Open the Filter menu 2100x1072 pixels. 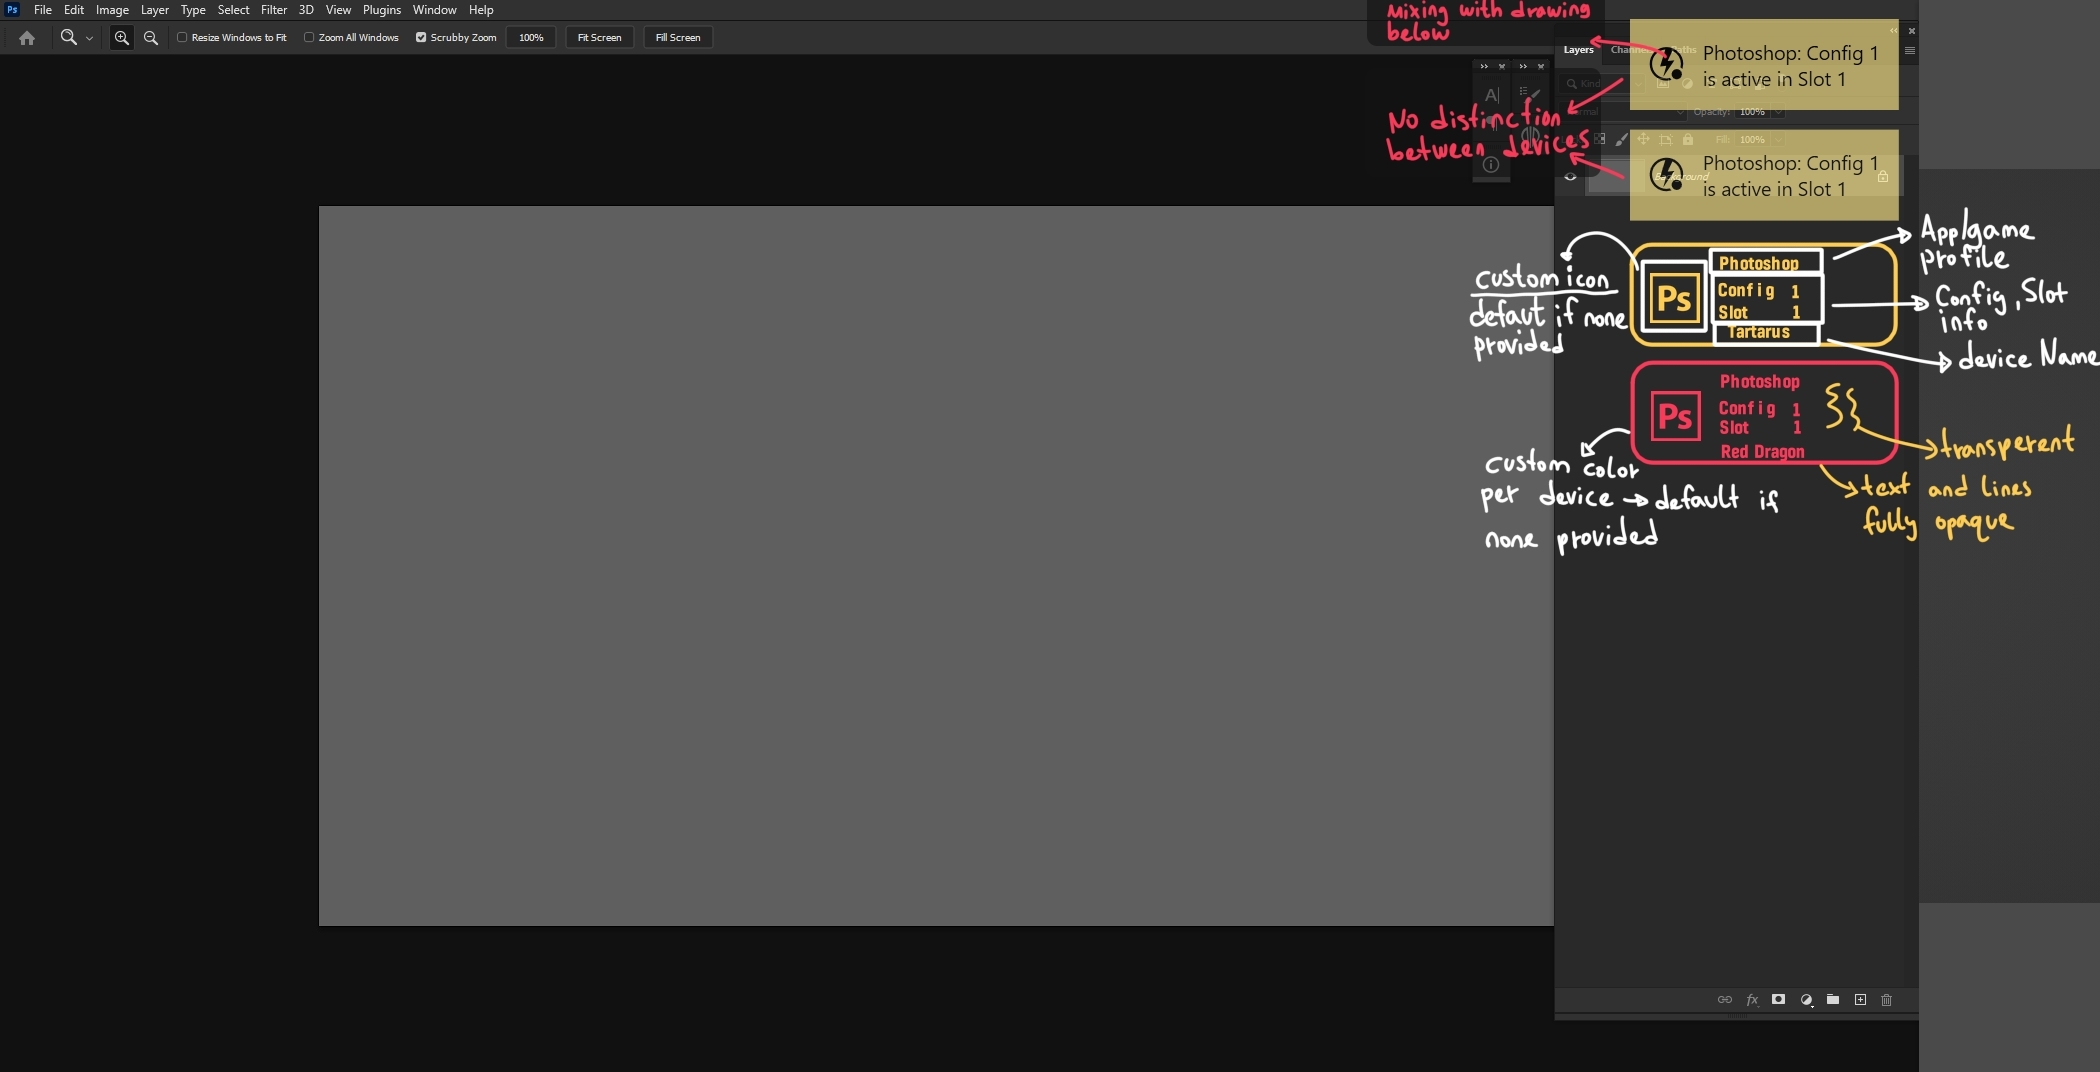click(273, 10)
